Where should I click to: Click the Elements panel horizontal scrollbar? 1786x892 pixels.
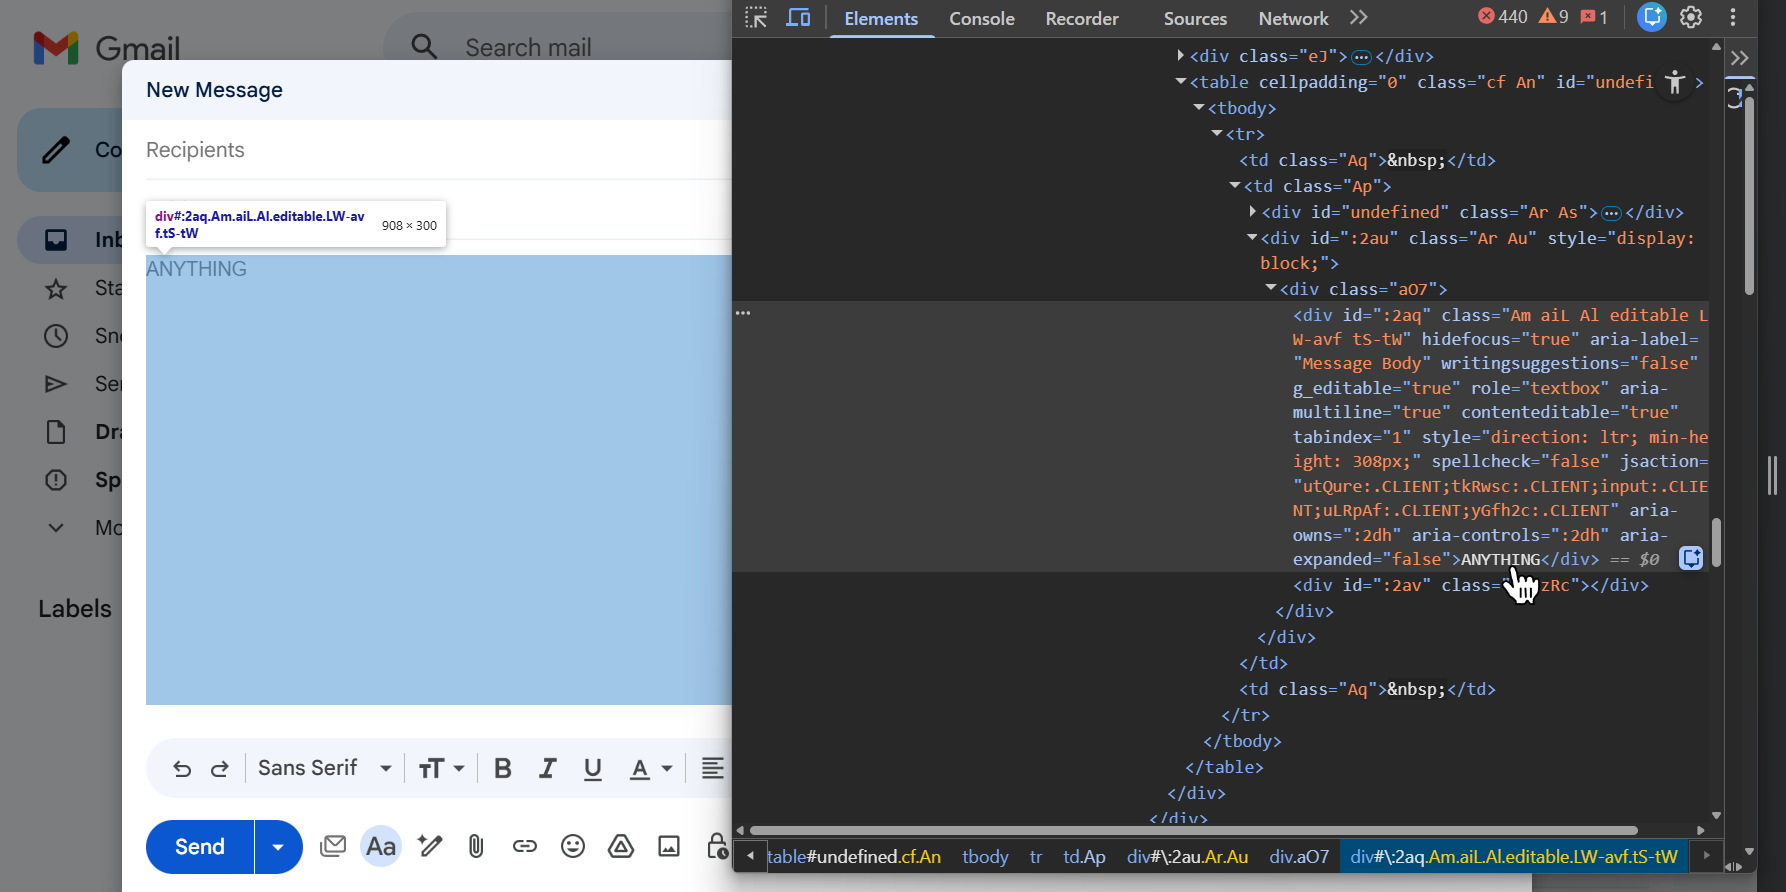(1193, 830)
